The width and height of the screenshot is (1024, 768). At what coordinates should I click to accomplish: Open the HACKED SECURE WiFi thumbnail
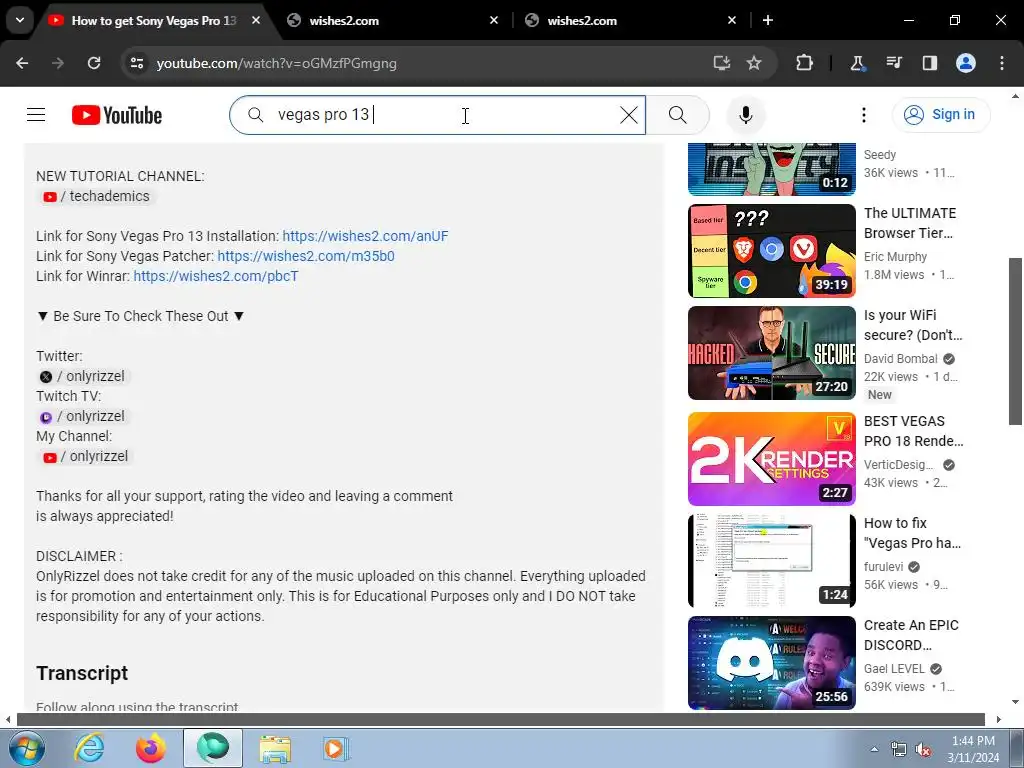771,353
